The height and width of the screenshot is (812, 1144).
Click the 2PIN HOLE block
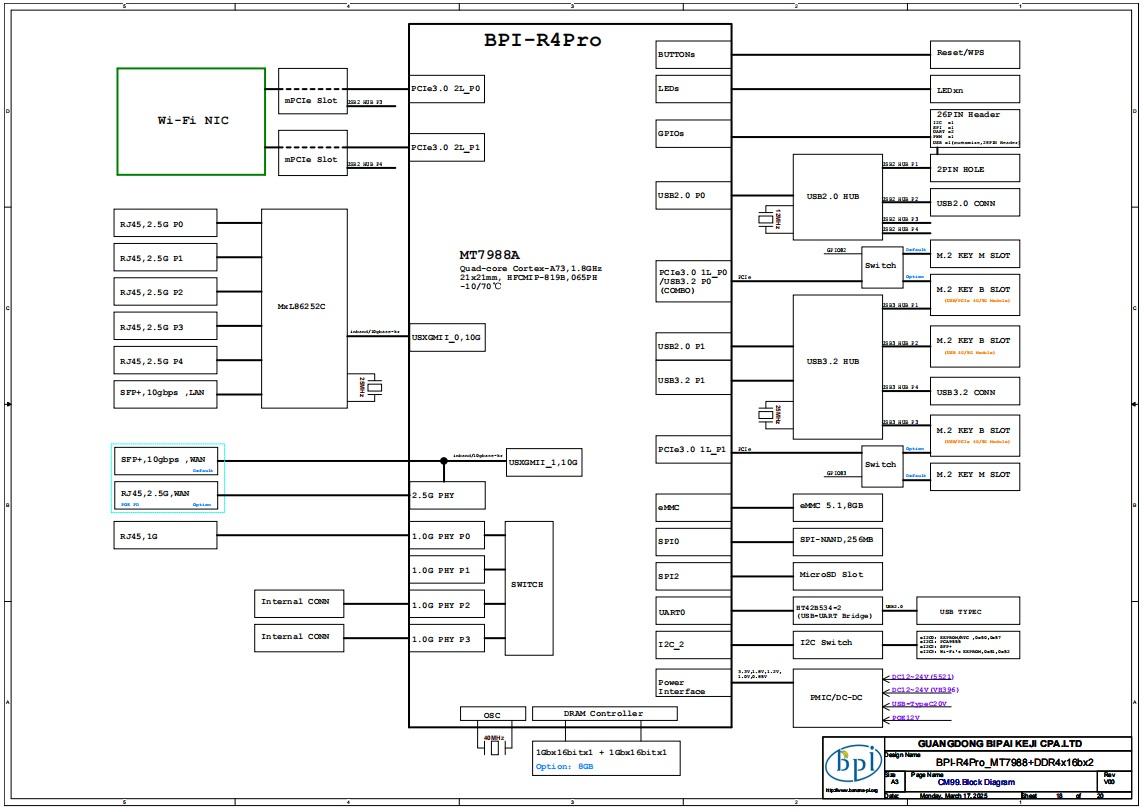point(975,169)
